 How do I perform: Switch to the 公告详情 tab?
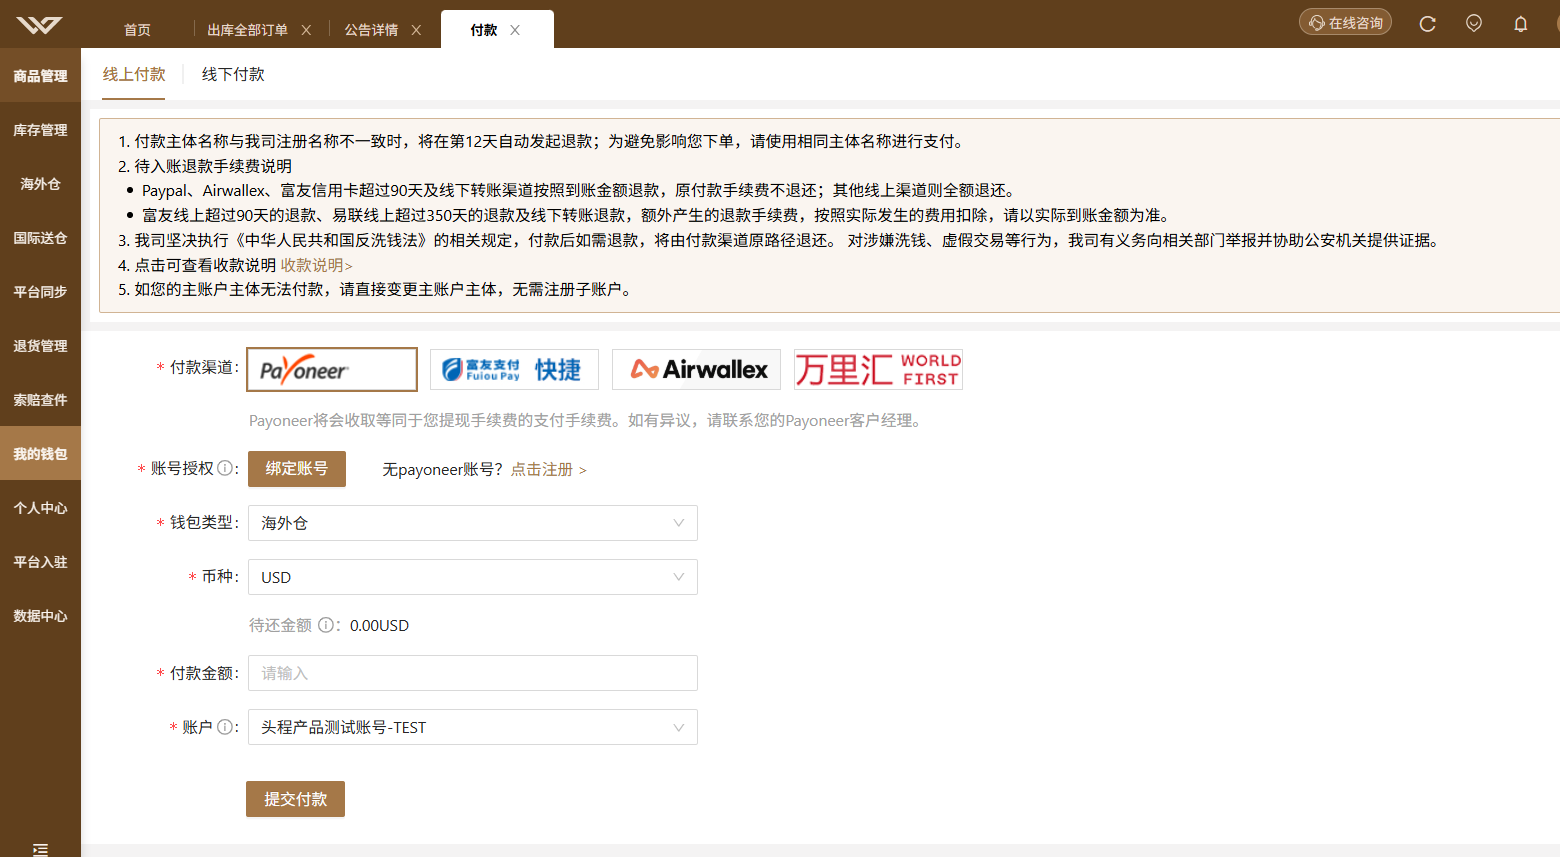click(371, 30)
